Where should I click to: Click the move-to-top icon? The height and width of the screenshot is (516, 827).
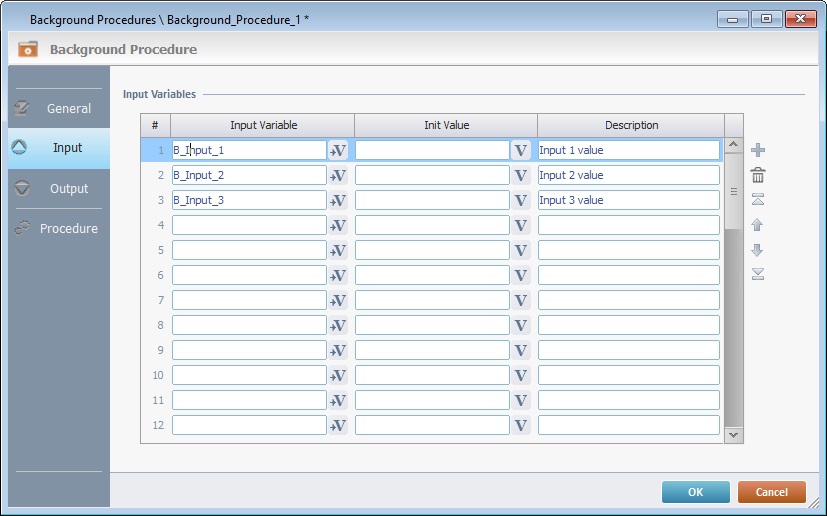click(758, 200)
